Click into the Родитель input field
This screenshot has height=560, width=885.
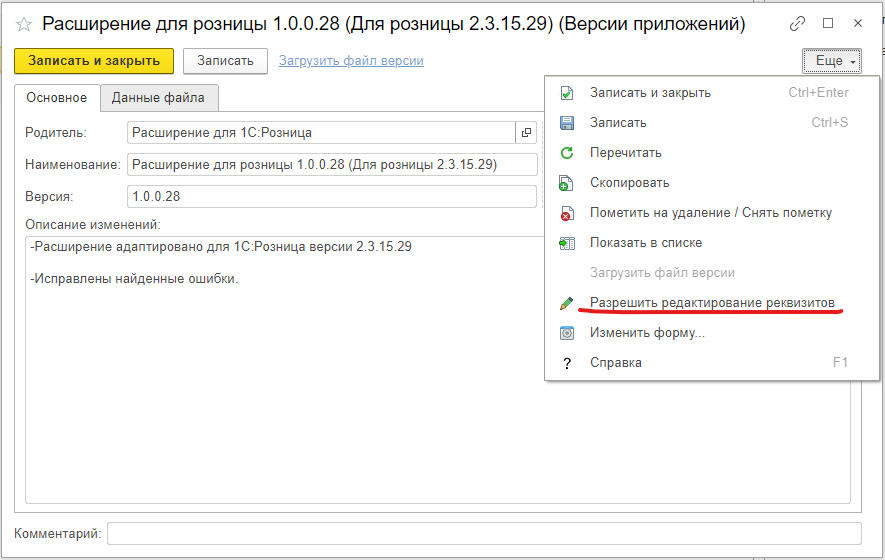coord(321,133)
